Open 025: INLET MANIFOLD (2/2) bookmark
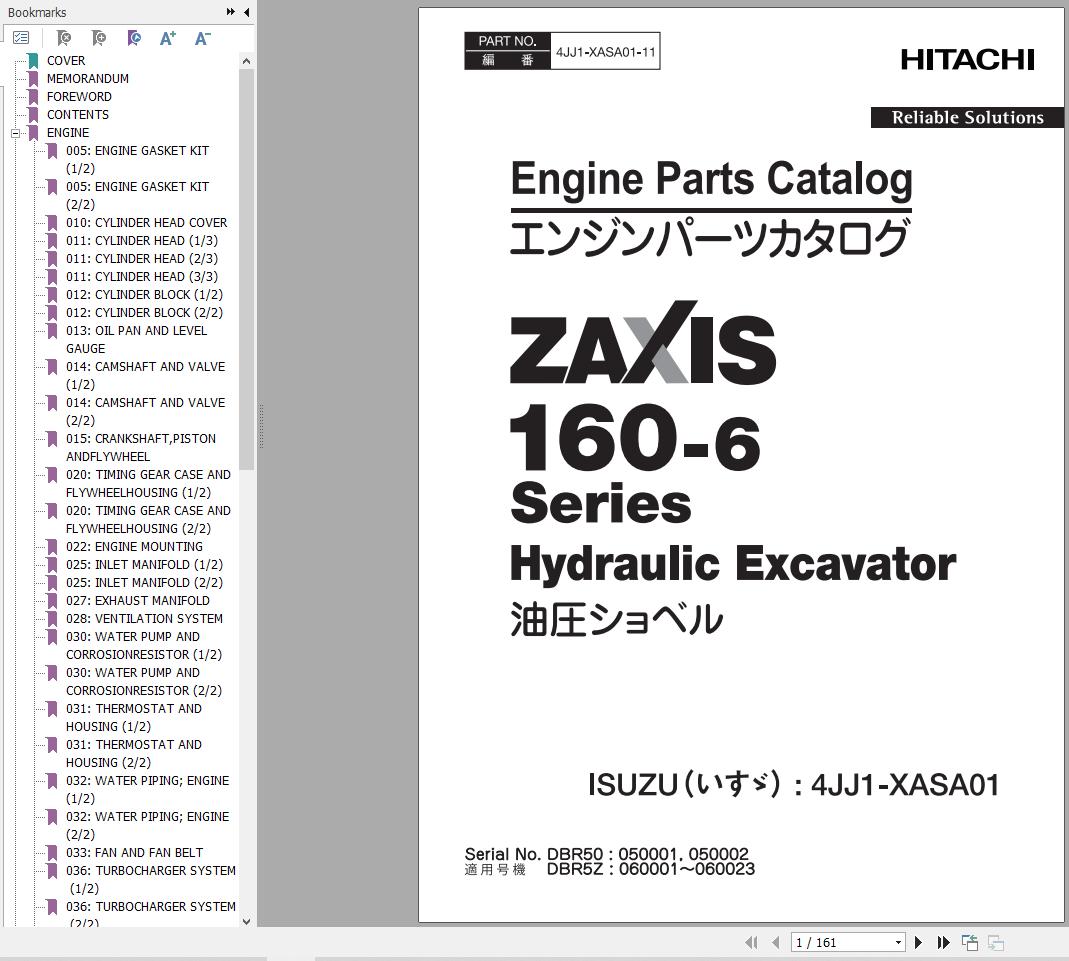The height and width of the screenshot is (961, 1069). 145,583
